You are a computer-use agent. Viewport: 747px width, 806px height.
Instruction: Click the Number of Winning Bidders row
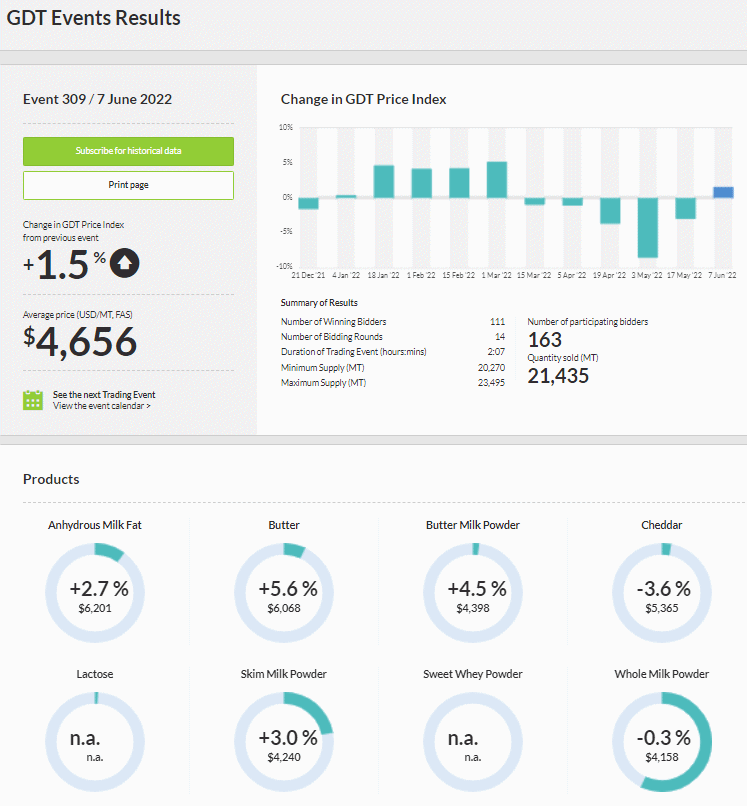(393, 322)
